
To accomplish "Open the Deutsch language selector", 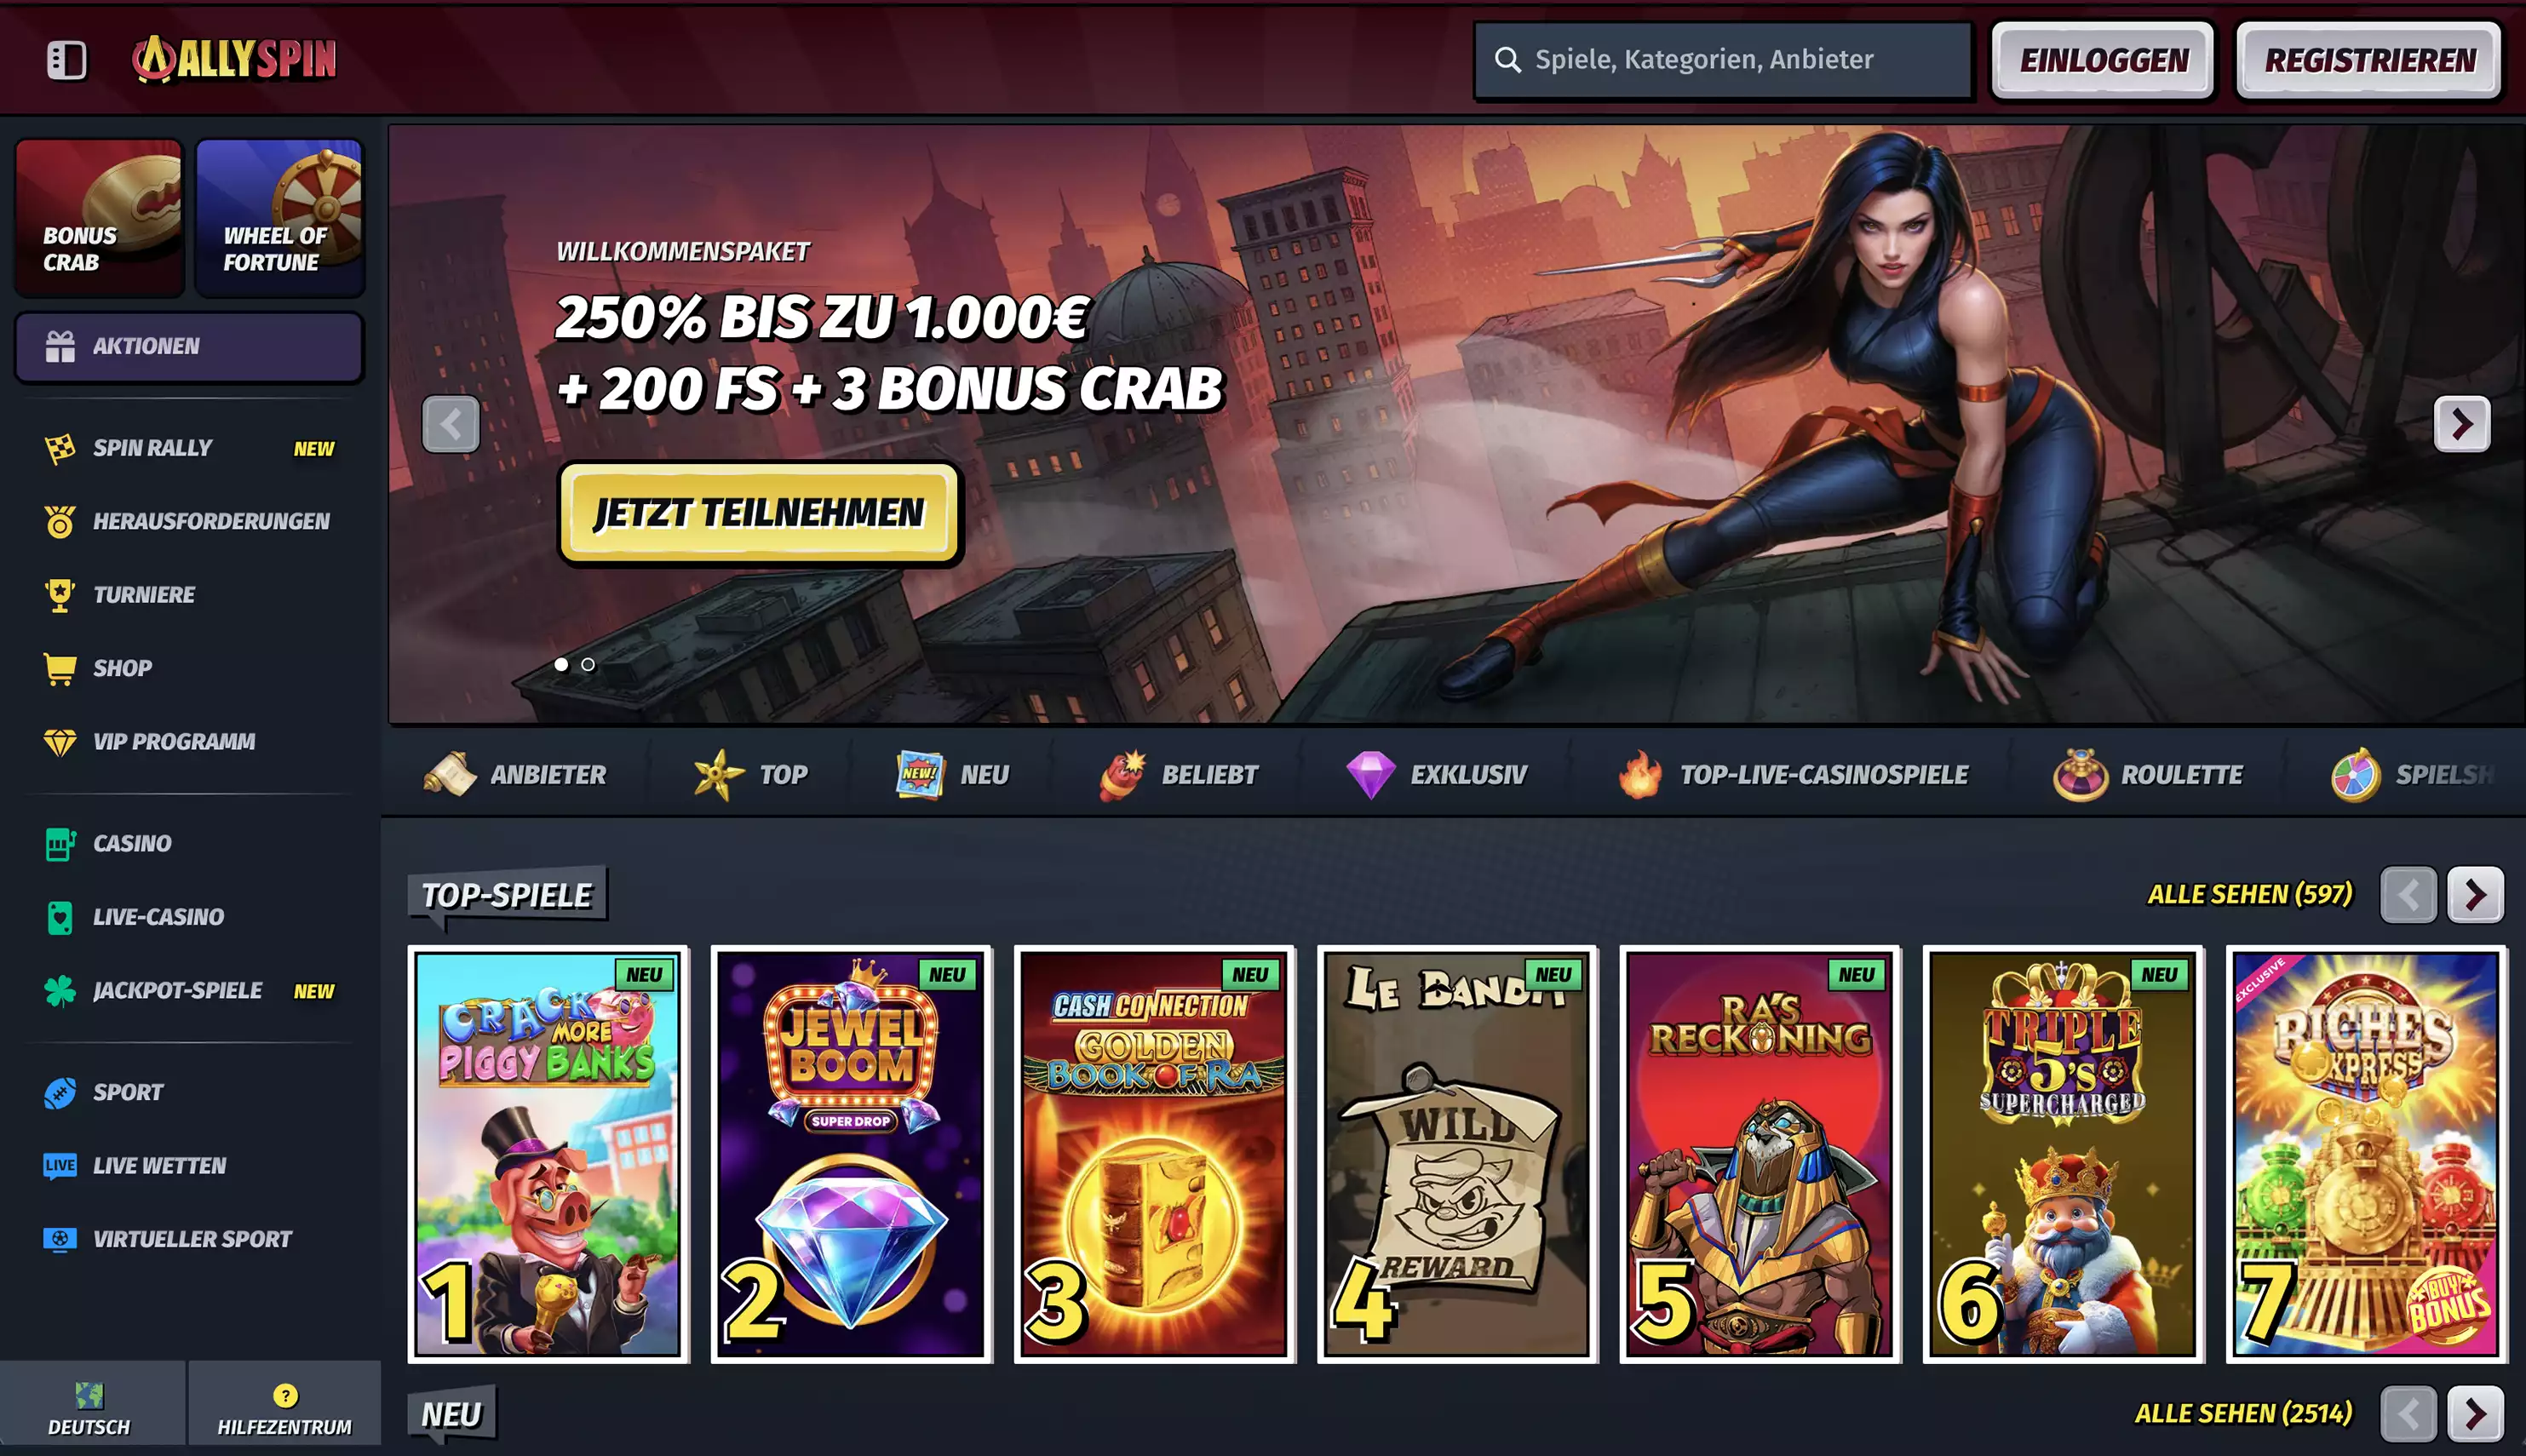I will [x=90, y=1408].
